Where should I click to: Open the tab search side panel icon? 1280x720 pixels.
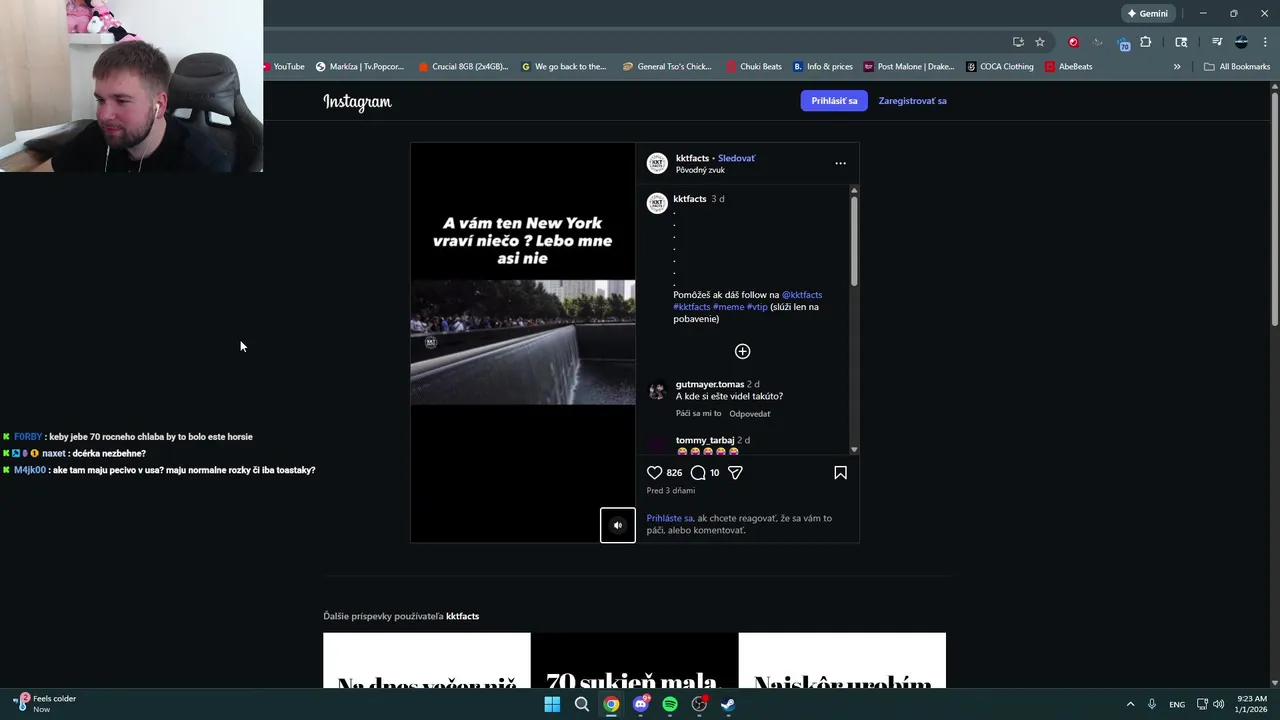tap(1181, 42)
